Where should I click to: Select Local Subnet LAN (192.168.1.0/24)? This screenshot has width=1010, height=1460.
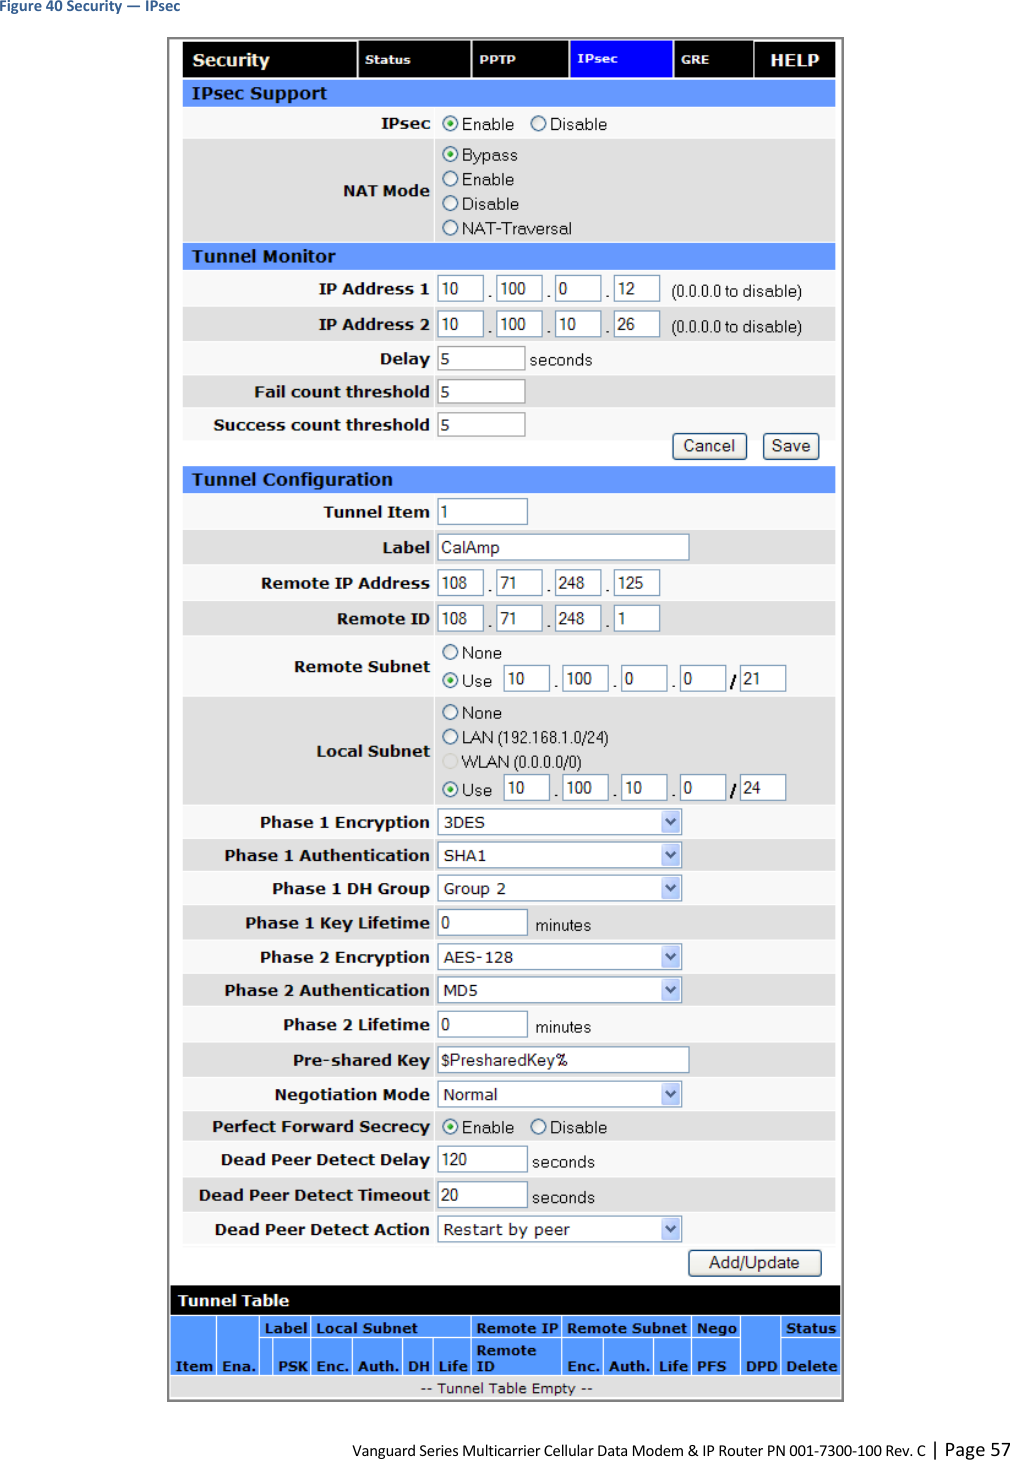tap(451, 737)
